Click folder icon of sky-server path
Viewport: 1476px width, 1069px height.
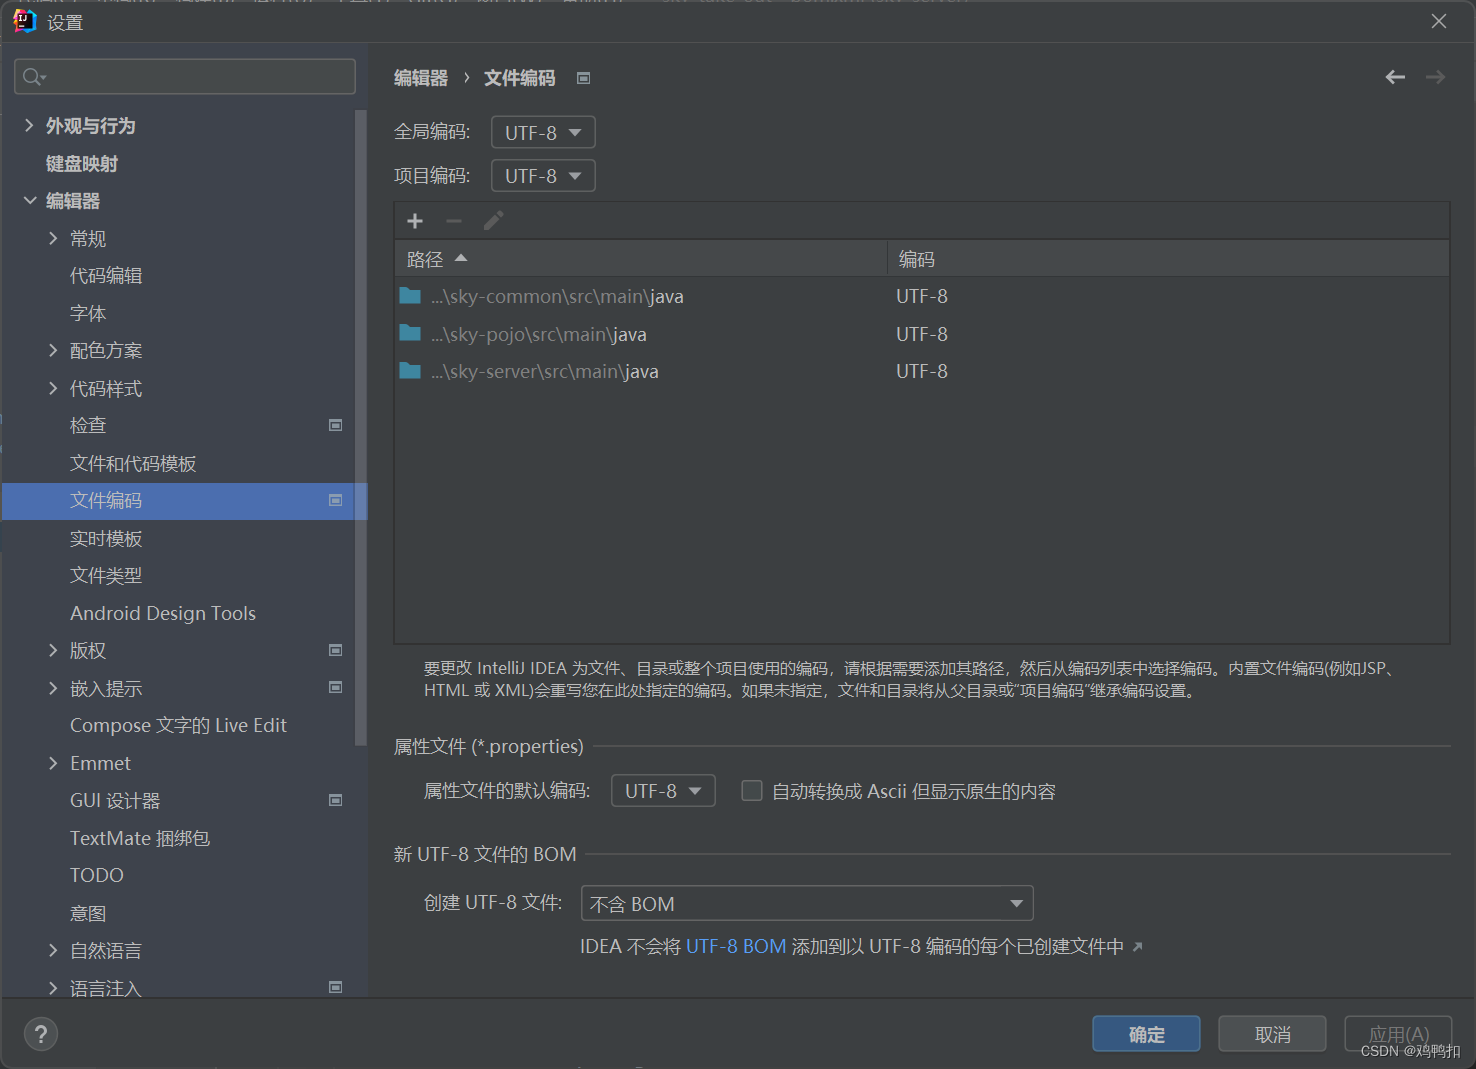(410, 371)
